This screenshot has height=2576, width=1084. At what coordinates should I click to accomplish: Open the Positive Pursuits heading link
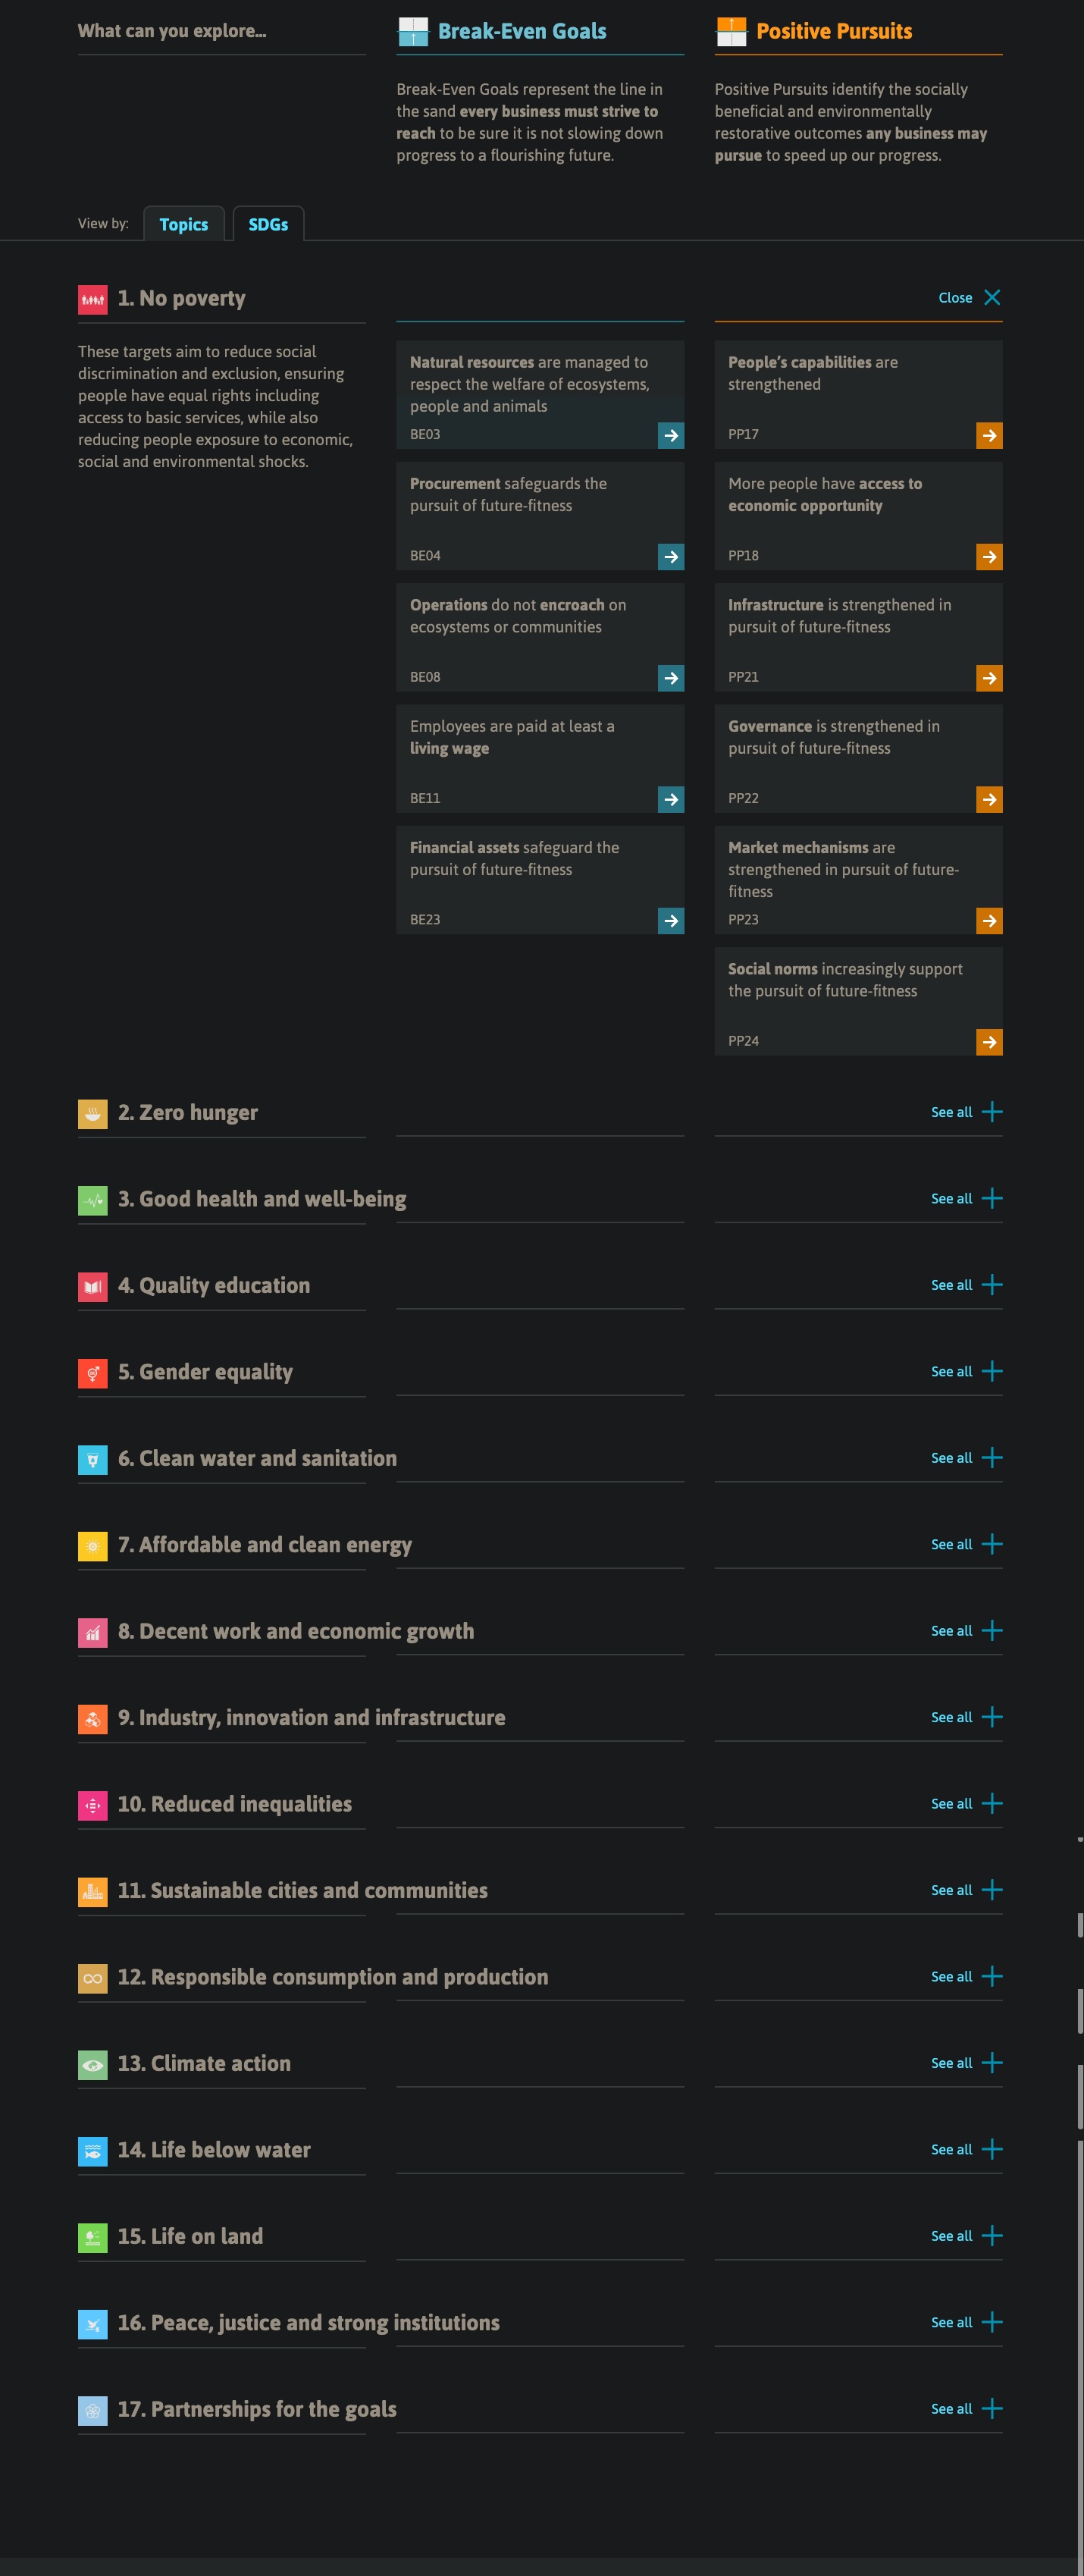pyautogui.click(x=834, y=32)
